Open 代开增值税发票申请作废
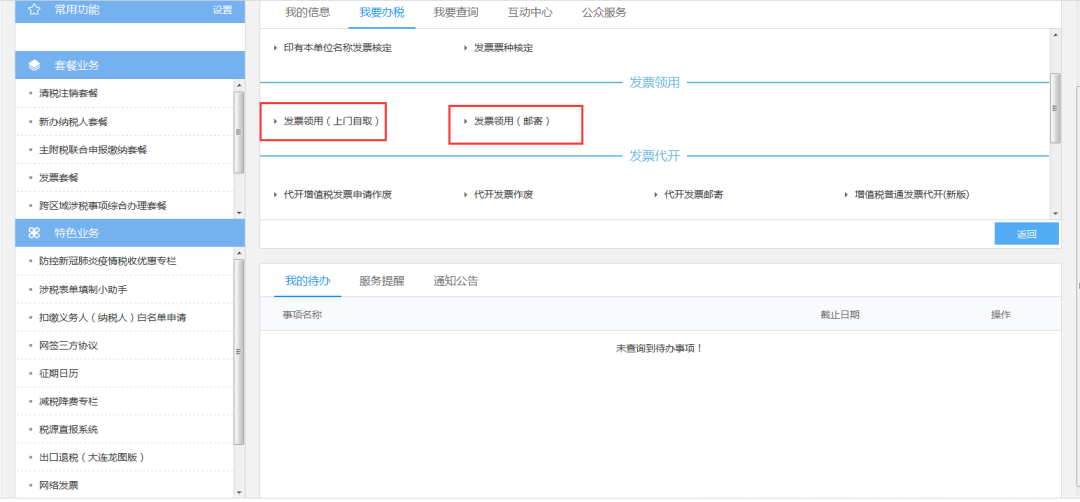The width and height of the screenshot is (1080, 502). 338,195
